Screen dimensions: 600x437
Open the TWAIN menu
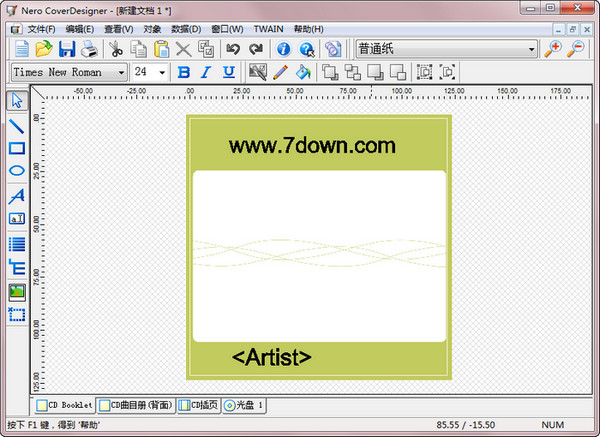[x=269, y=29]
